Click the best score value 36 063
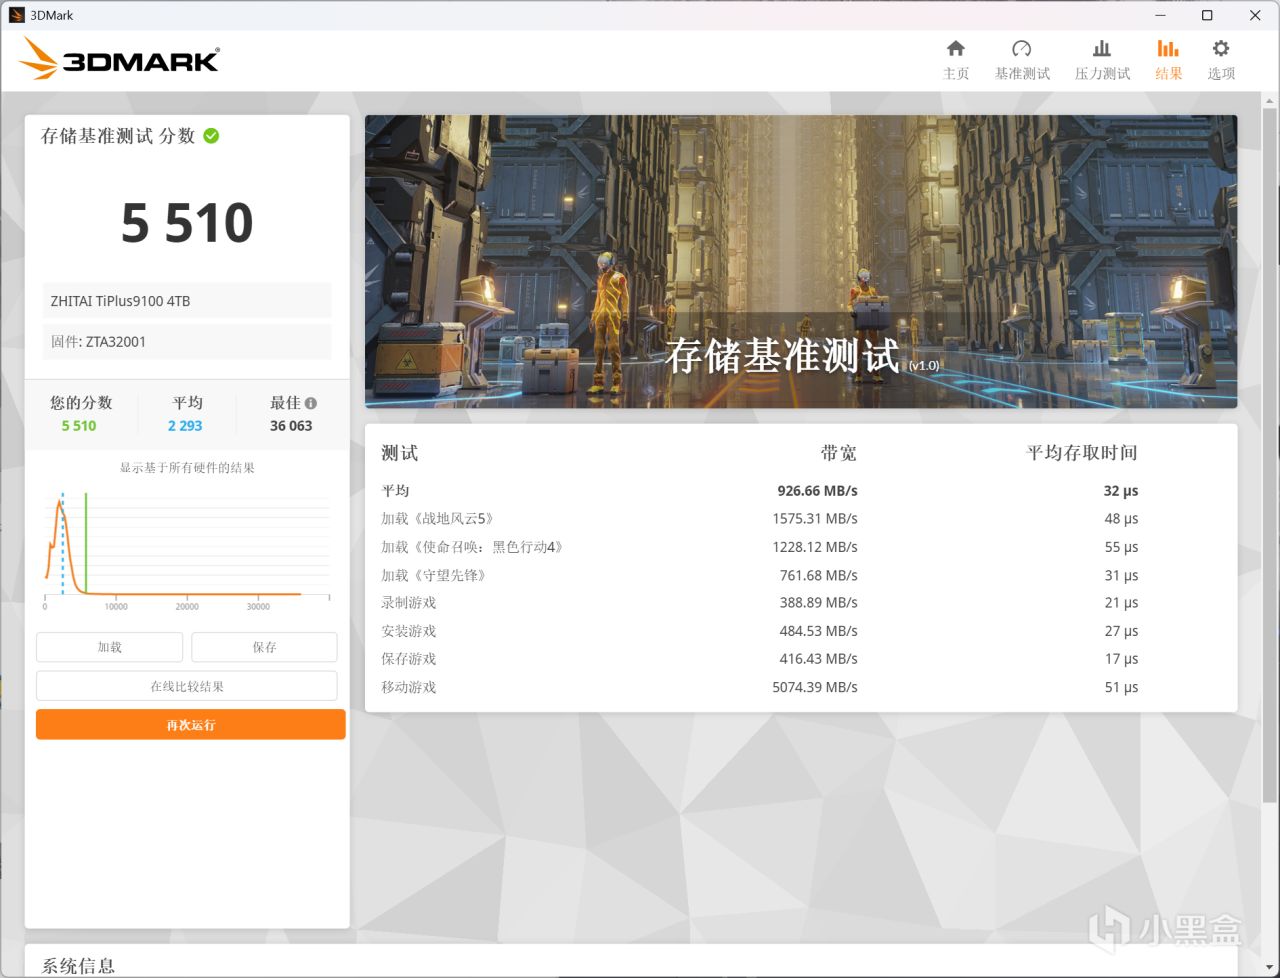 [x=291, y=425]
